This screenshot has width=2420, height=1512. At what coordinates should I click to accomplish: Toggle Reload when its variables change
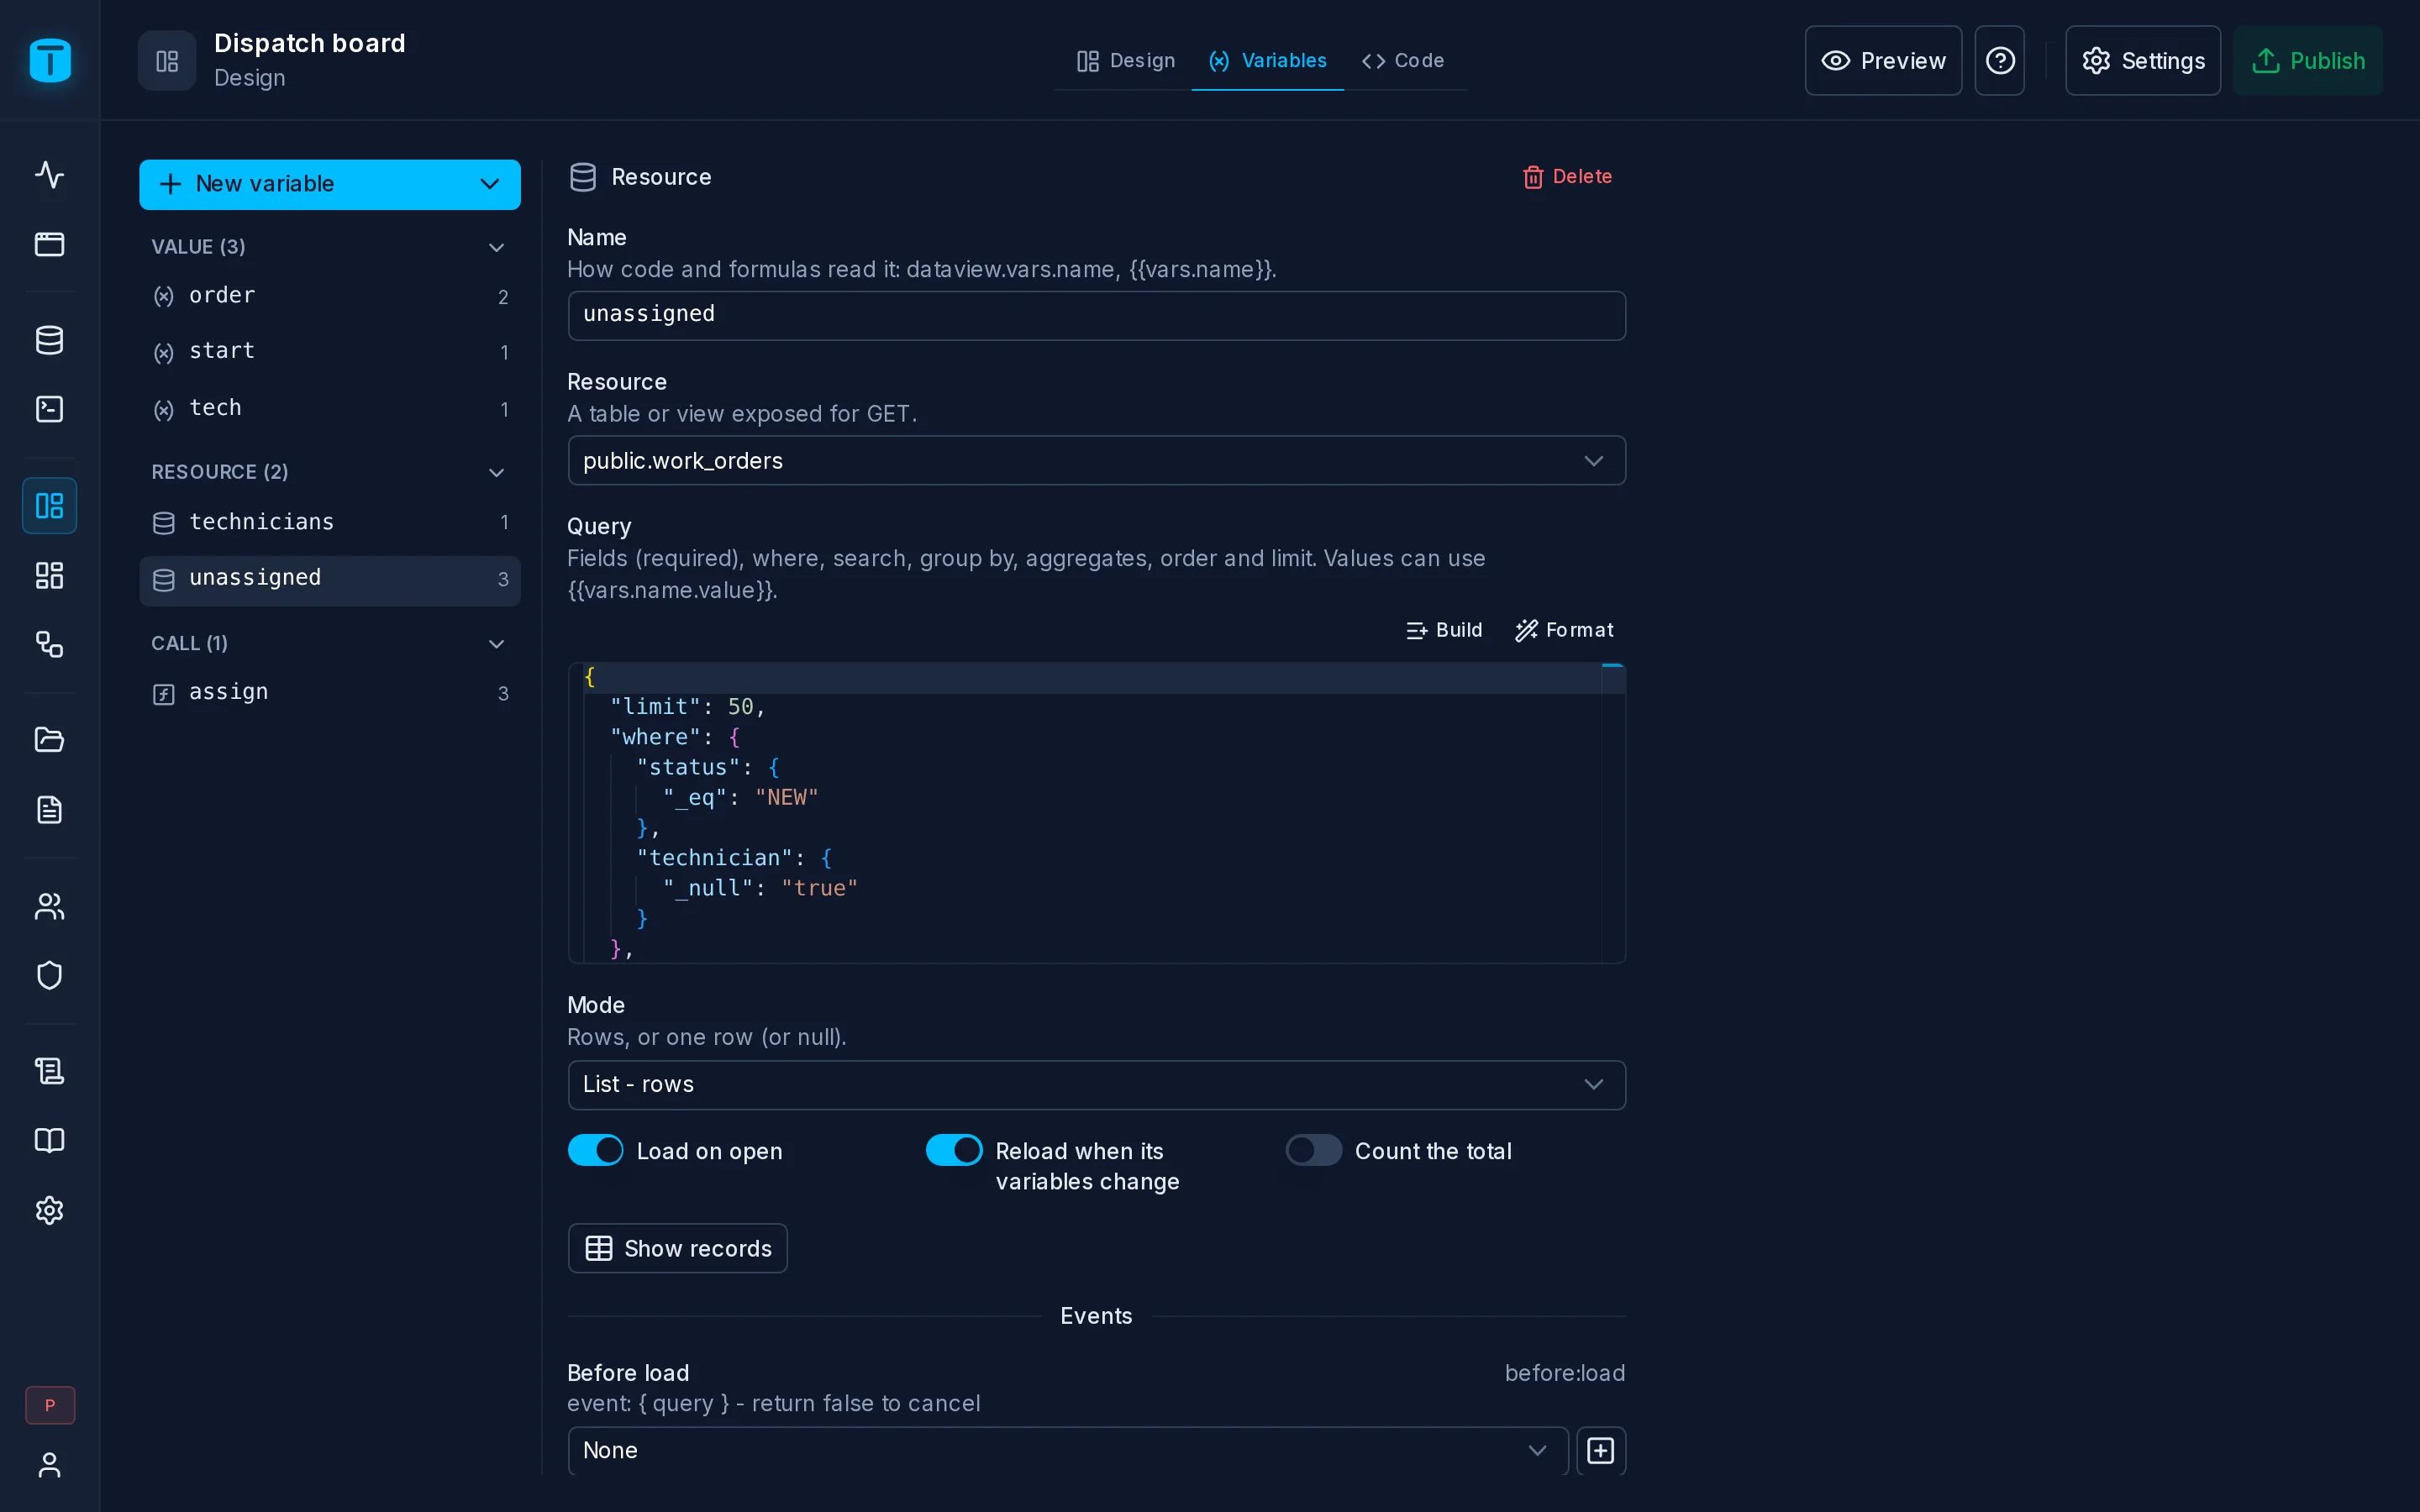[954, 1150]
